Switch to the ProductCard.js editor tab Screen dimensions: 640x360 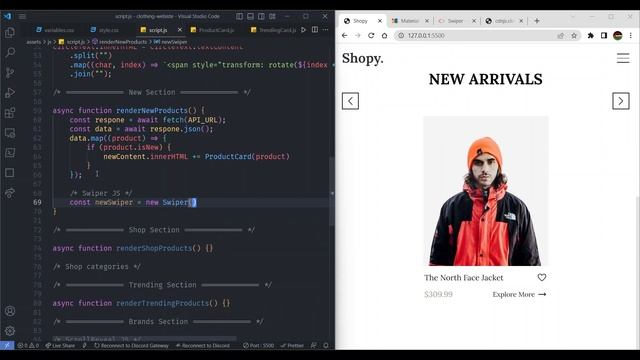[x=213, y=30]
